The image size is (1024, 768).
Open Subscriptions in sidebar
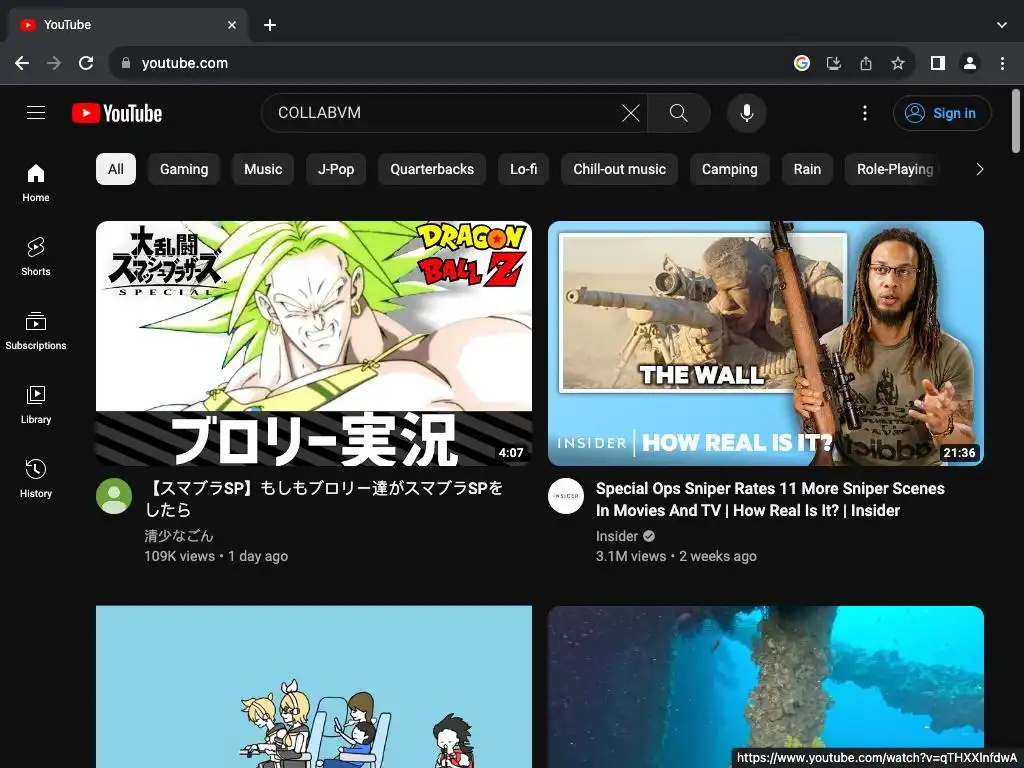pos(36,330)
